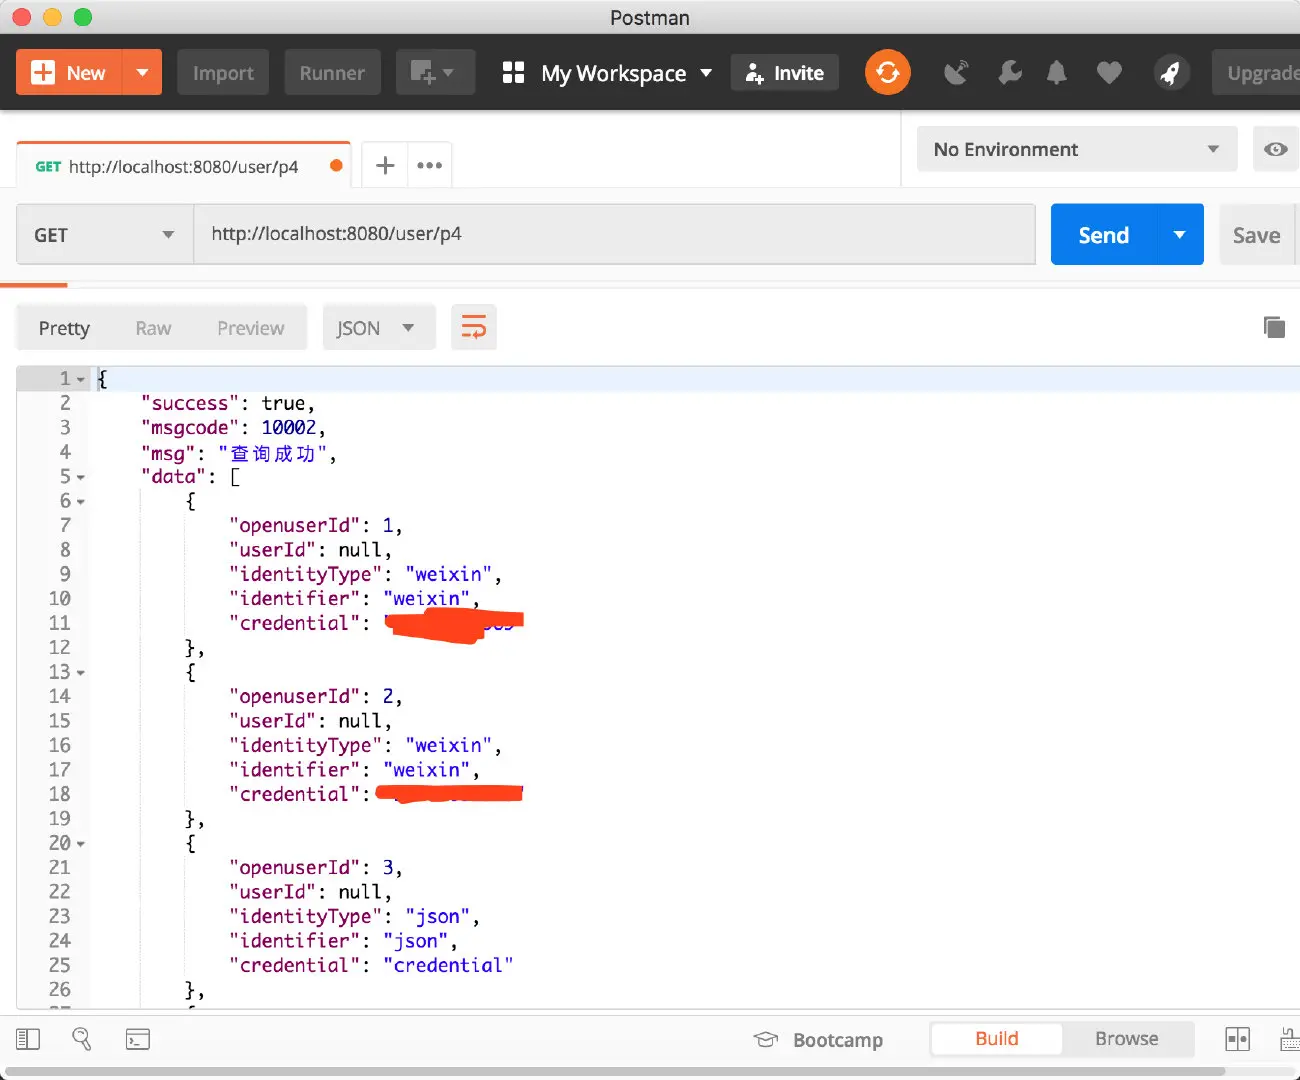Send the request
Screen dimensions: 1300x1080
(1103, 235)
